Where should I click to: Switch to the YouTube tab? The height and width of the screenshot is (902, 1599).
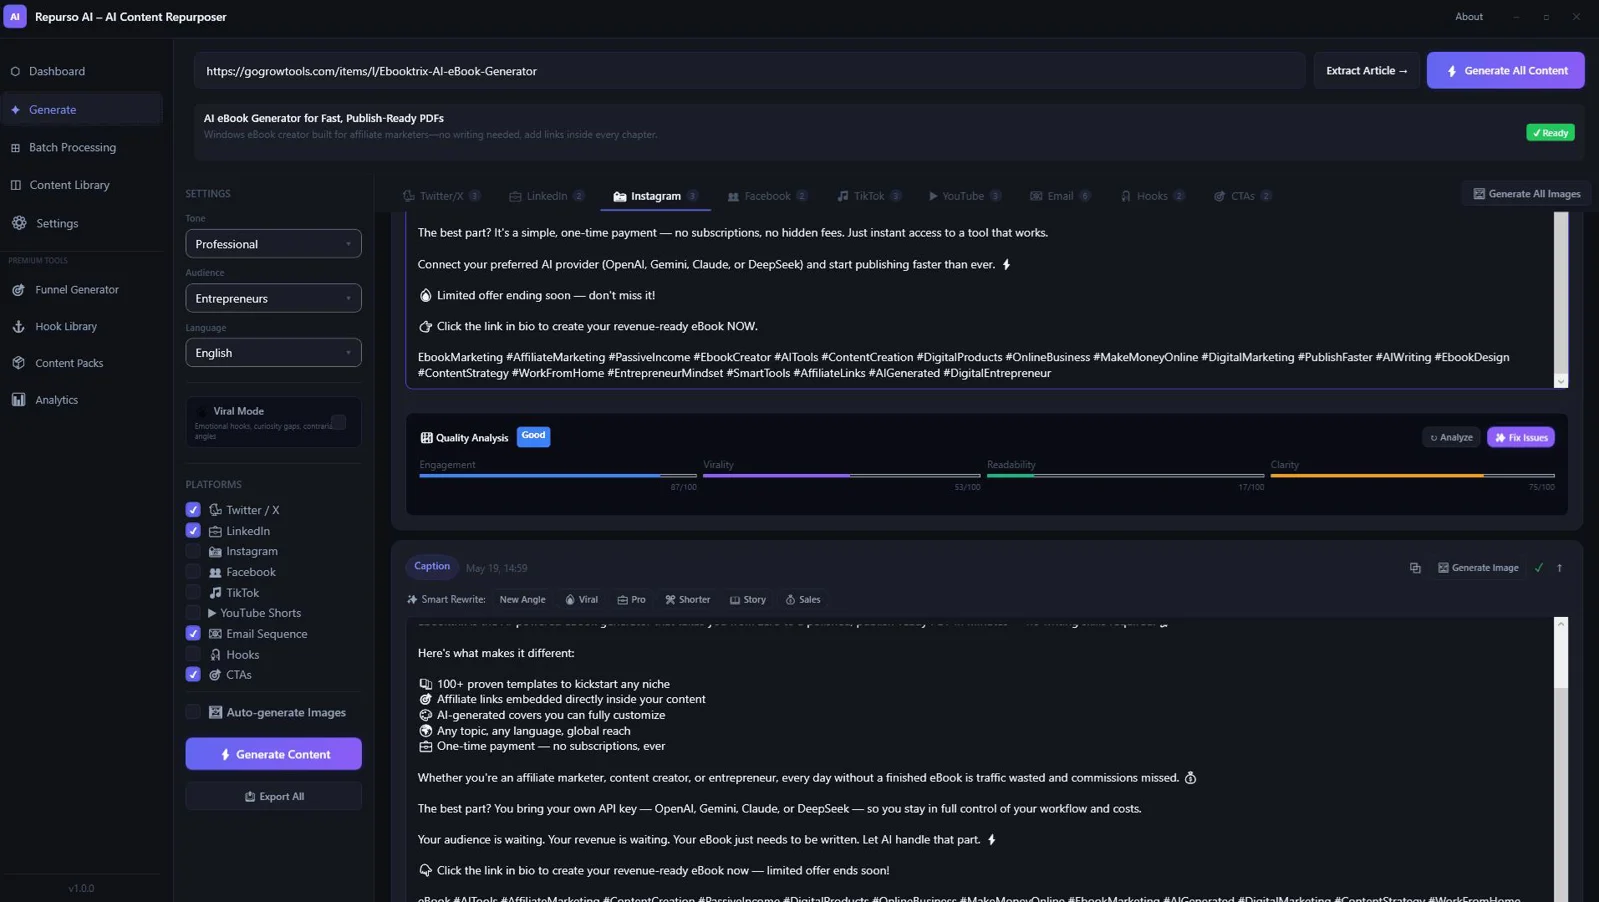click(x=964, y=196)
